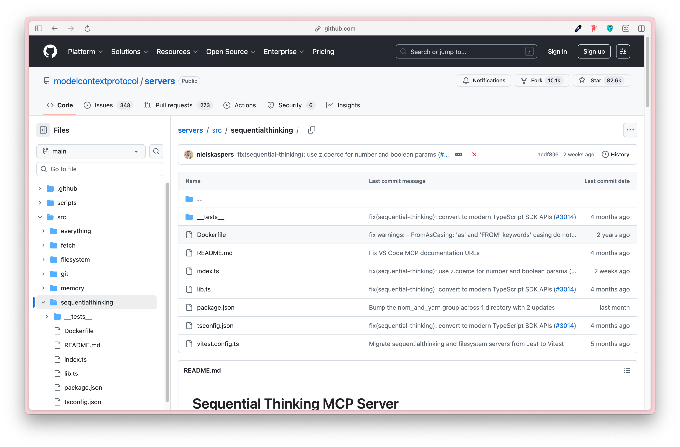Open the green shield extension icon

click(610, 29)
